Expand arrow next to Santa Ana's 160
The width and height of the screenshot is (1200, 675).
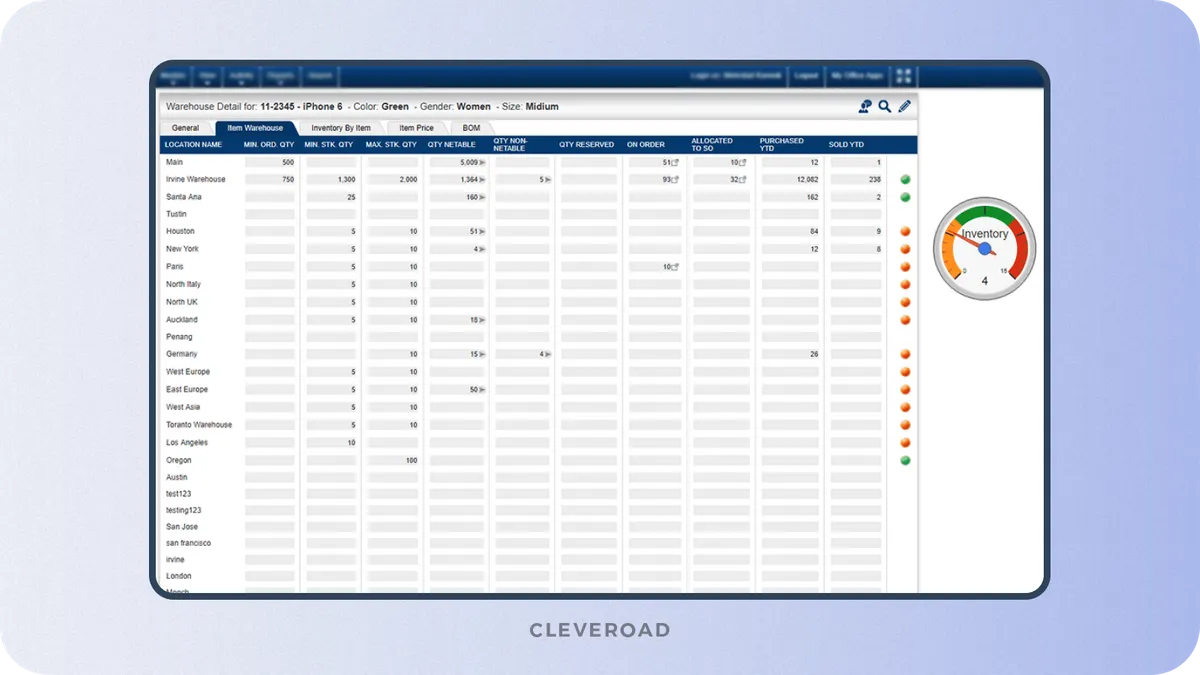click(x=483, y=197)
